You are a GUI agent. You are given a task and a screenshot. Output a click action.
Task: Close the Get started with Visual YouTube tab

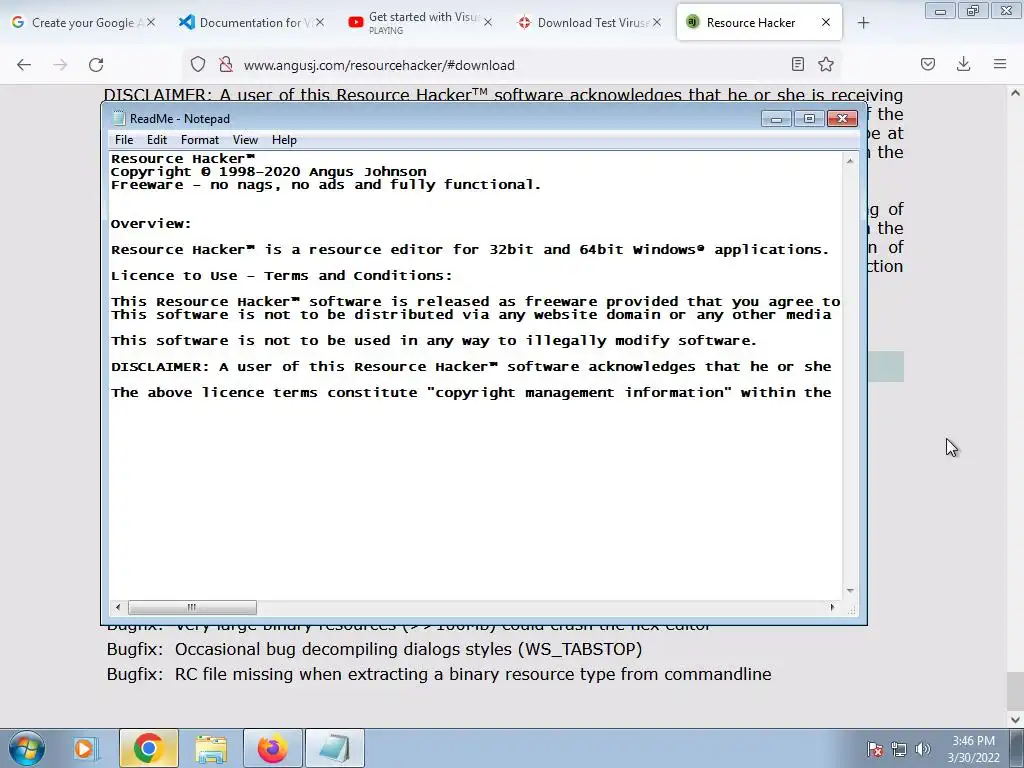click(488, 22)
